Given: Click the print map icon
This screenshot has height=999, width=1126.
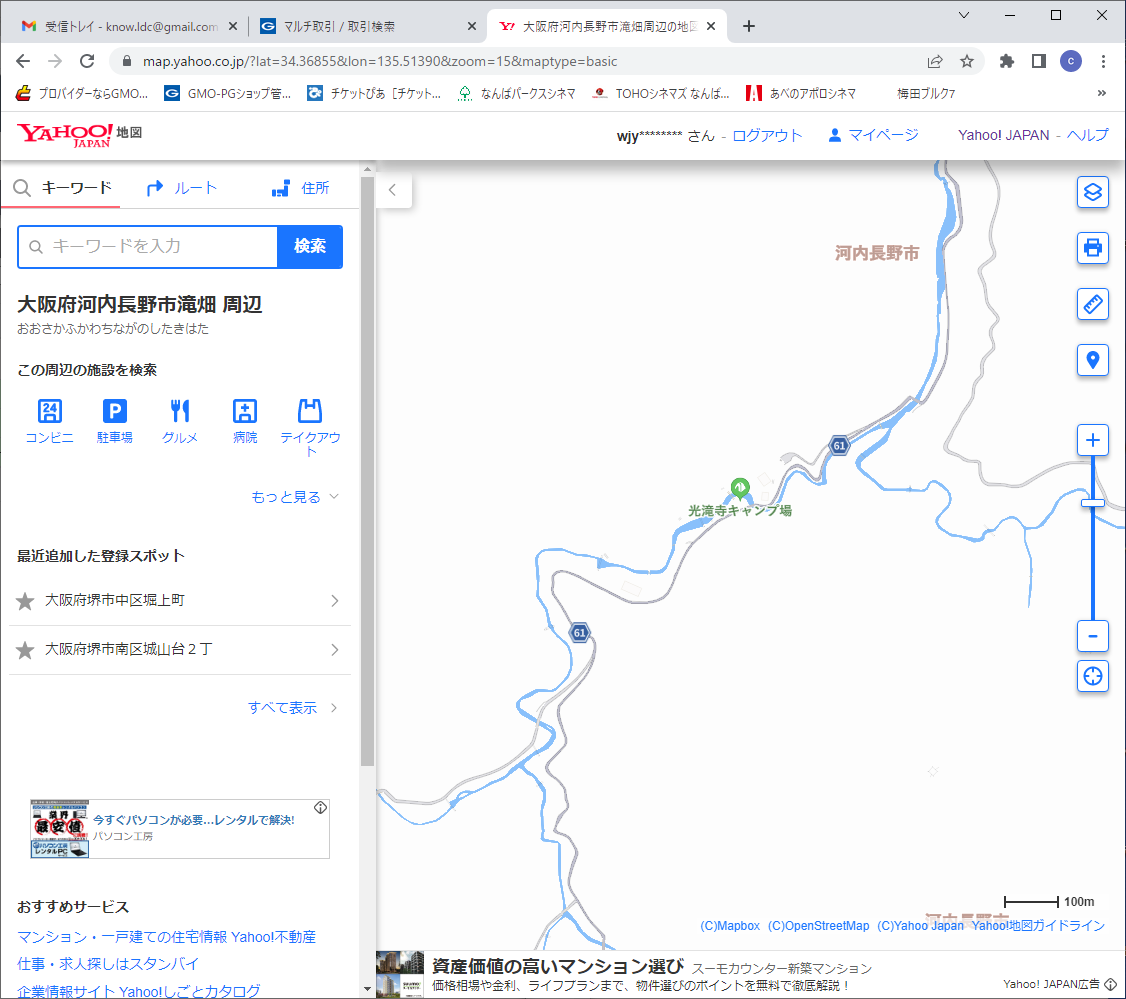Looking at the screenshot, I should tap(1093, 248).
